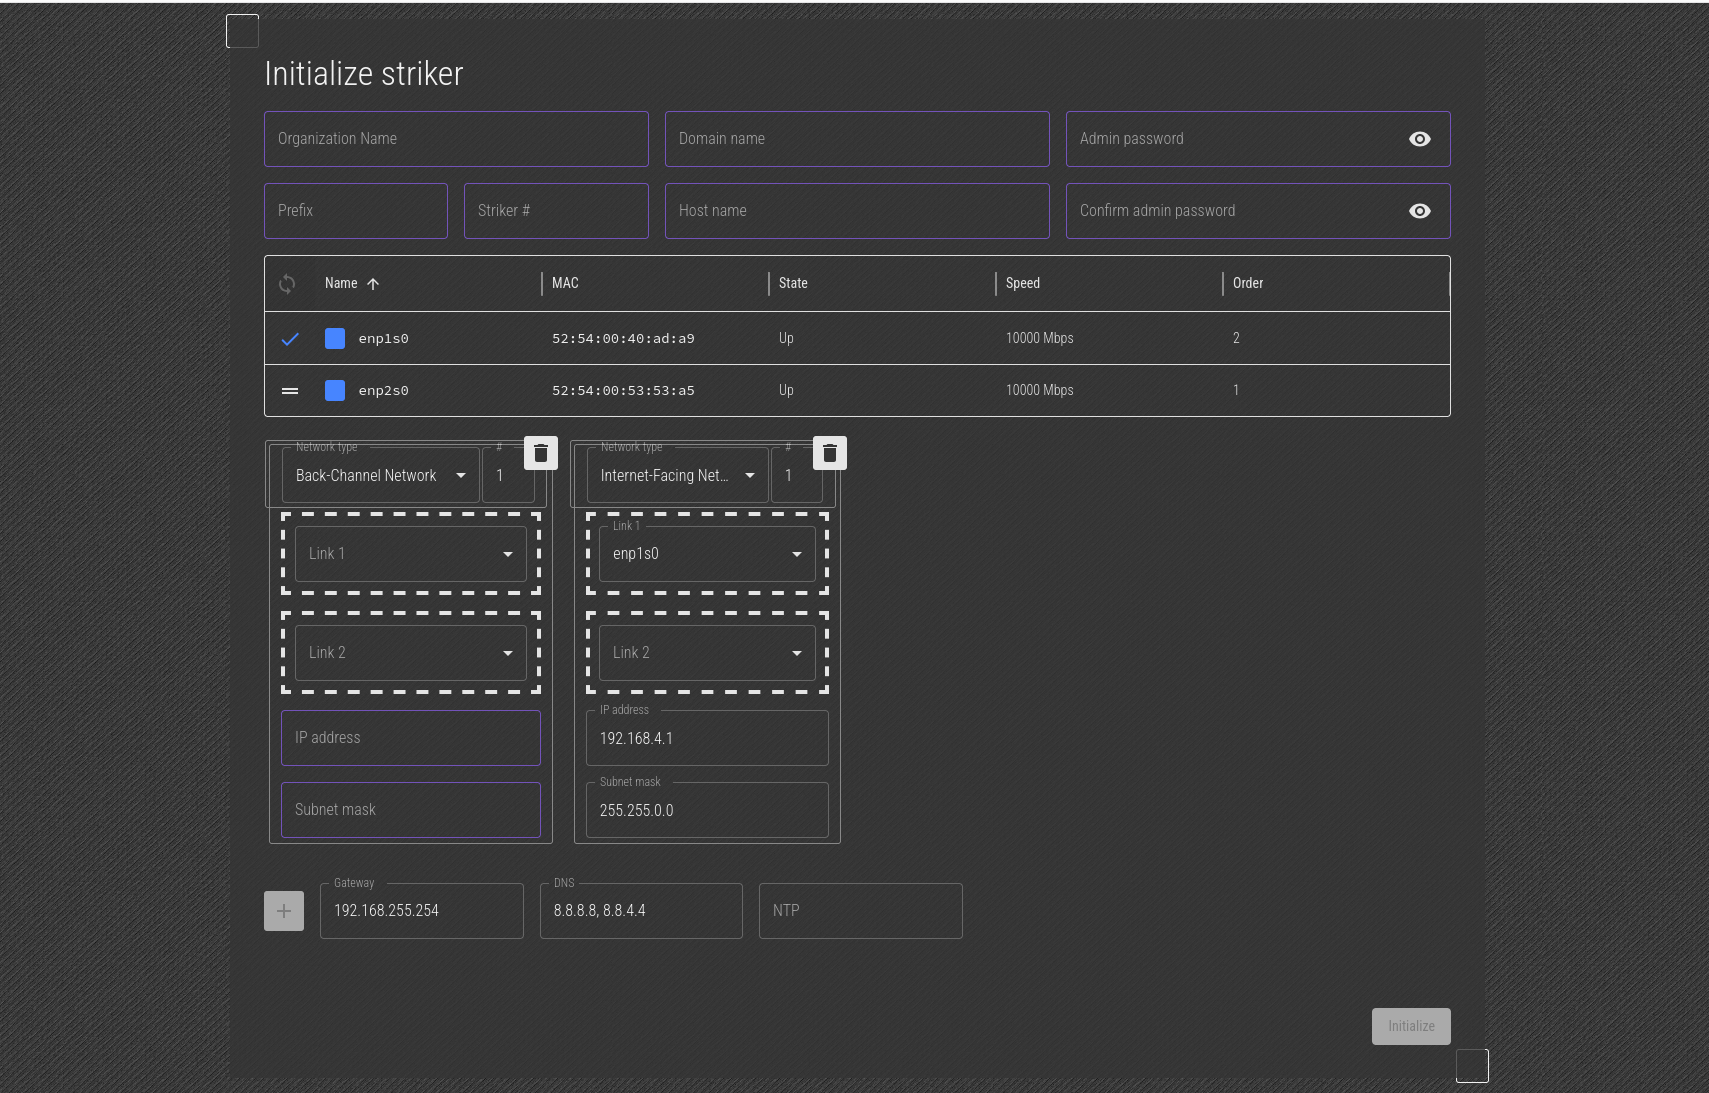Click the enp1s0 interface name
The width and height of the screenshot is (1709, 1093).
pyautogui.click(x=384, y=339)
